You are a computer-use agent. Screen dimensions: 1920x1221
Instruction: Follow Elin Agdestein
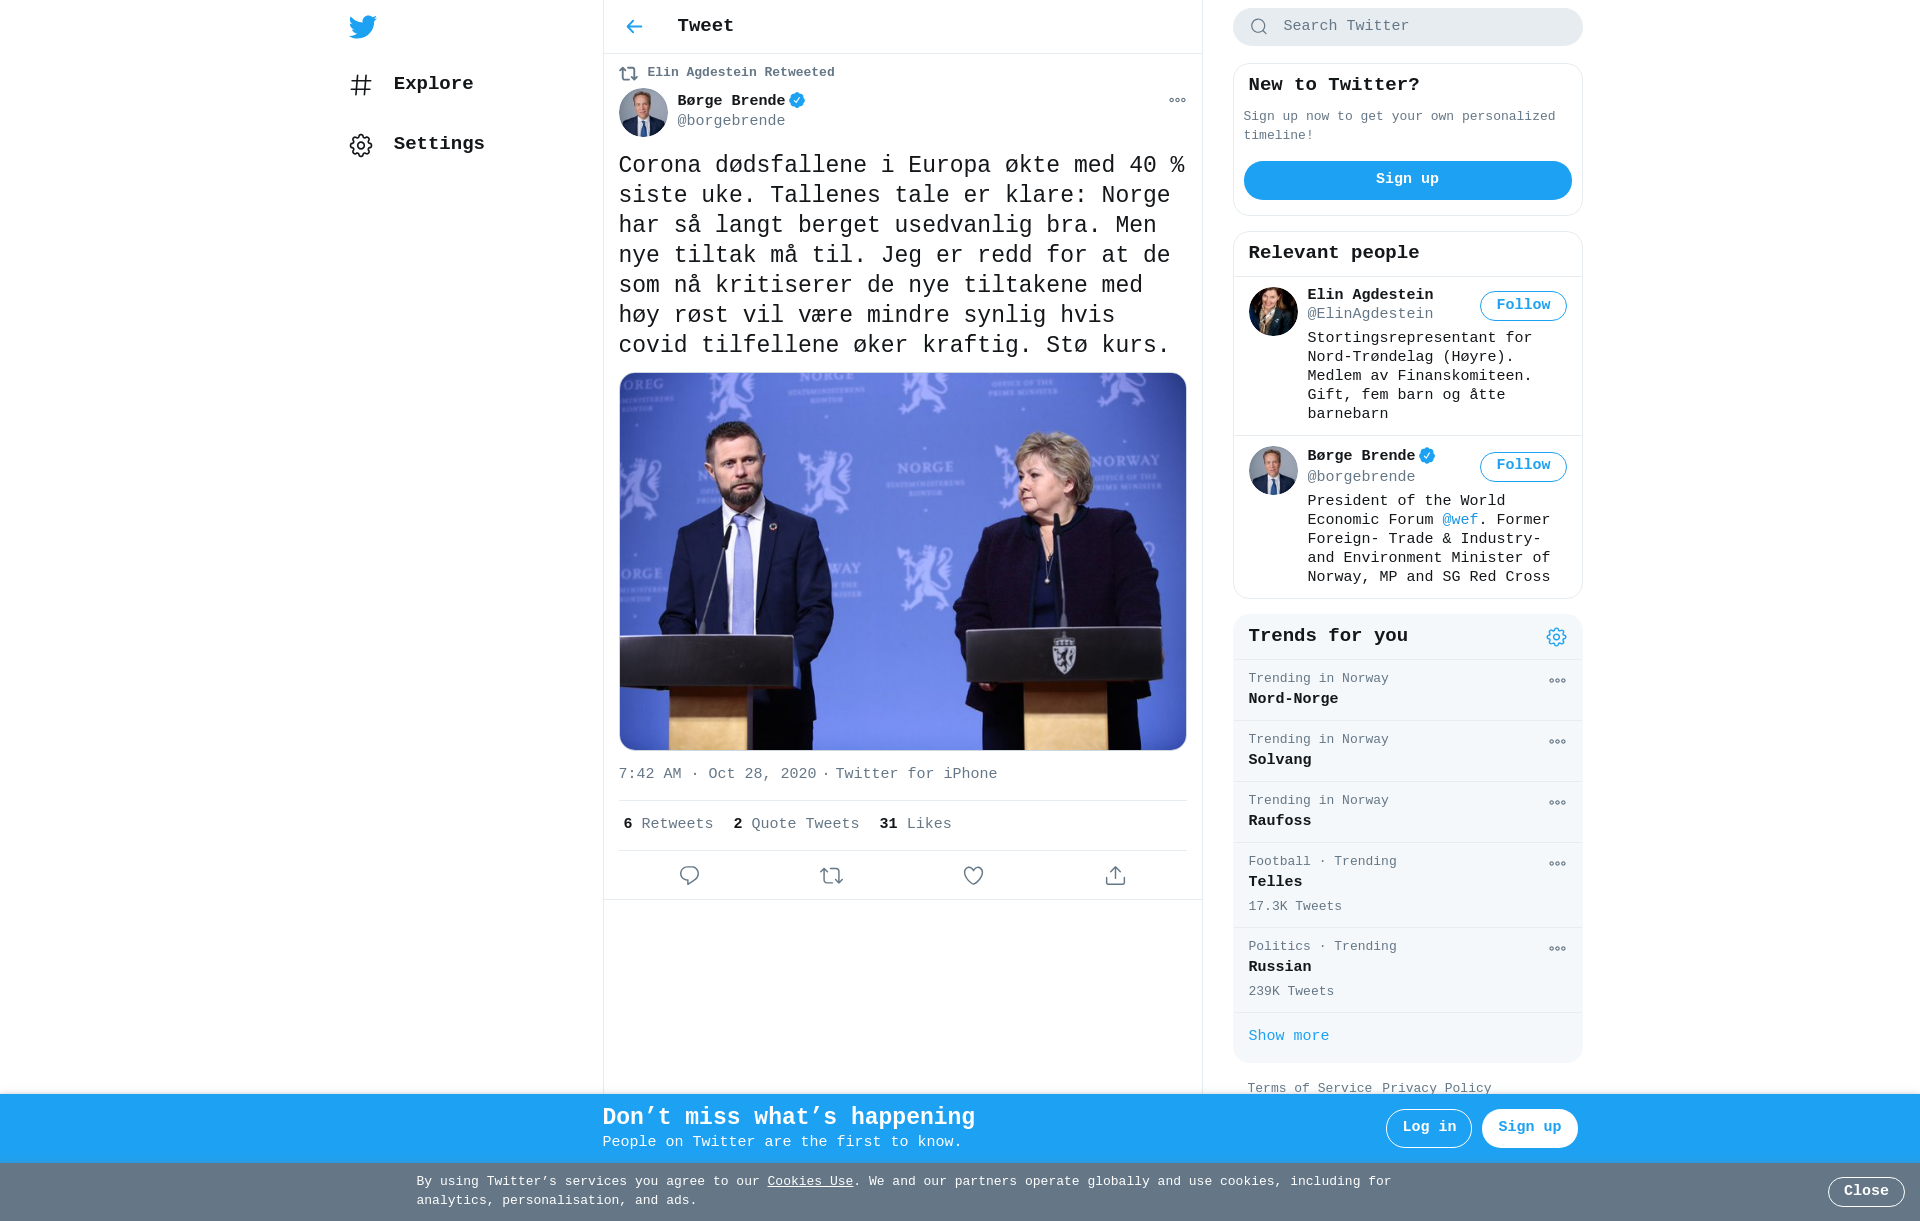(1523, 306)
